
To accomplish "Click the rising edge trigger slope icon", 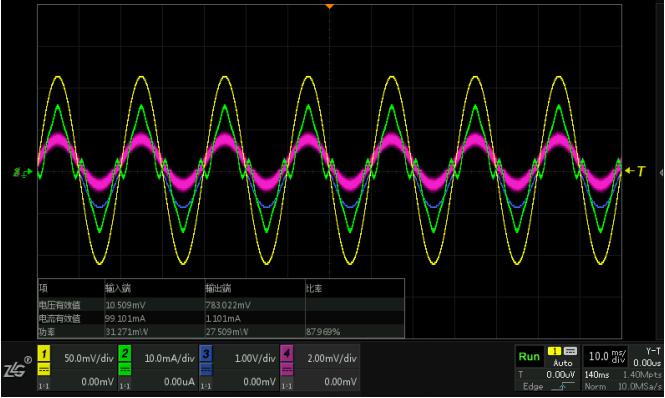I will 562,387.
